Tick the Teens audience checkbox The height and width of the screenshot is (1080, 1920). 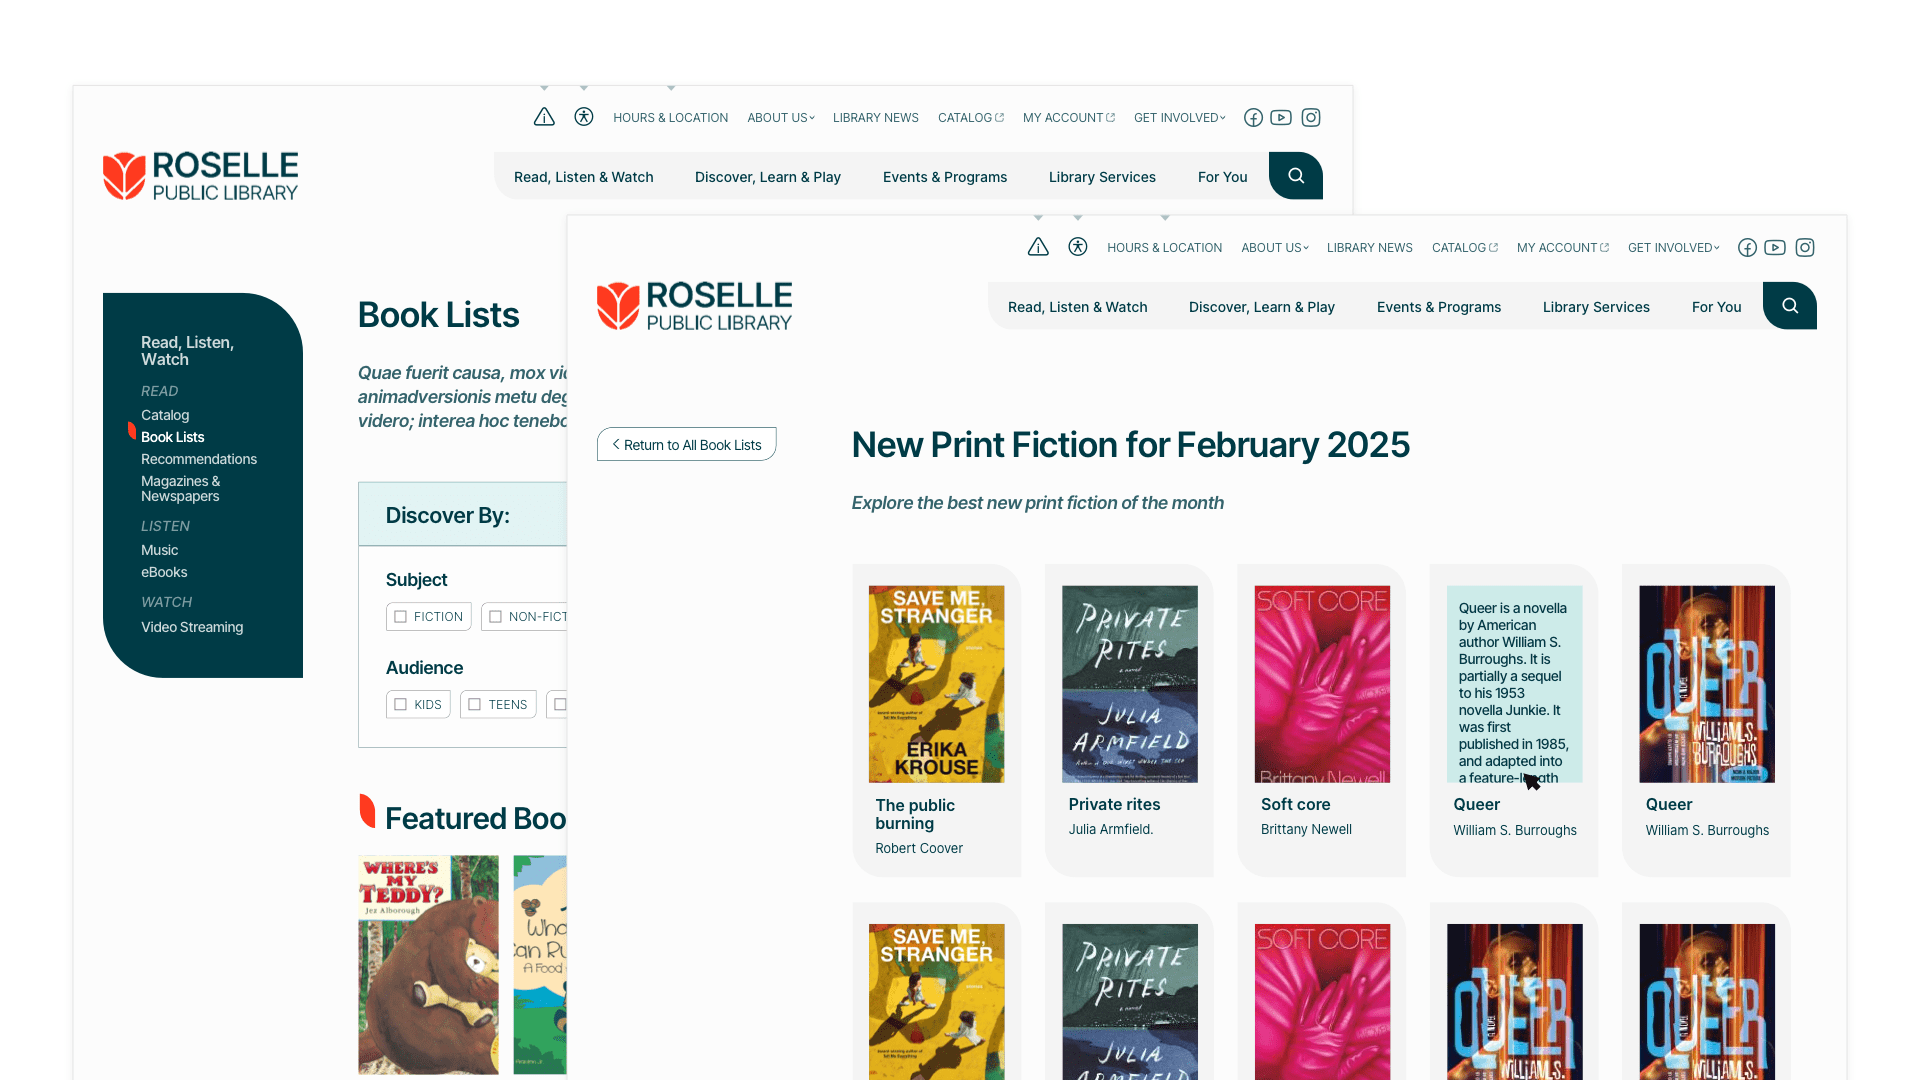pos(475,705)
